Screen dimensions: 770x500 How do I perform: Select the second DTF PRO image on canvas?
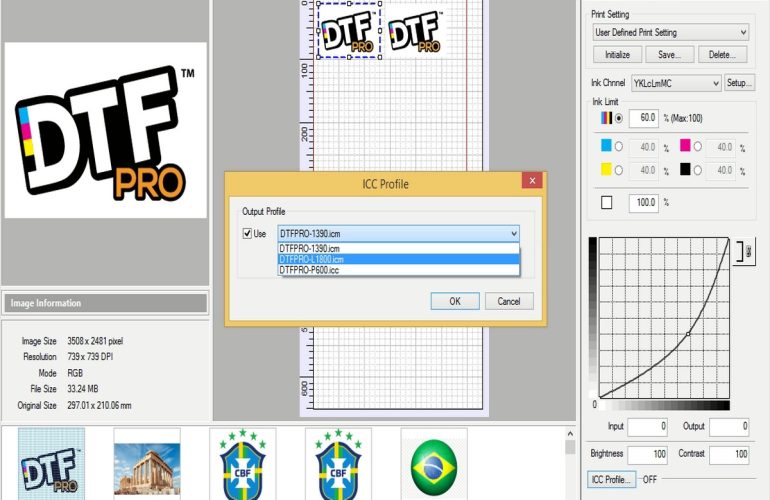(x=415, y=30)
